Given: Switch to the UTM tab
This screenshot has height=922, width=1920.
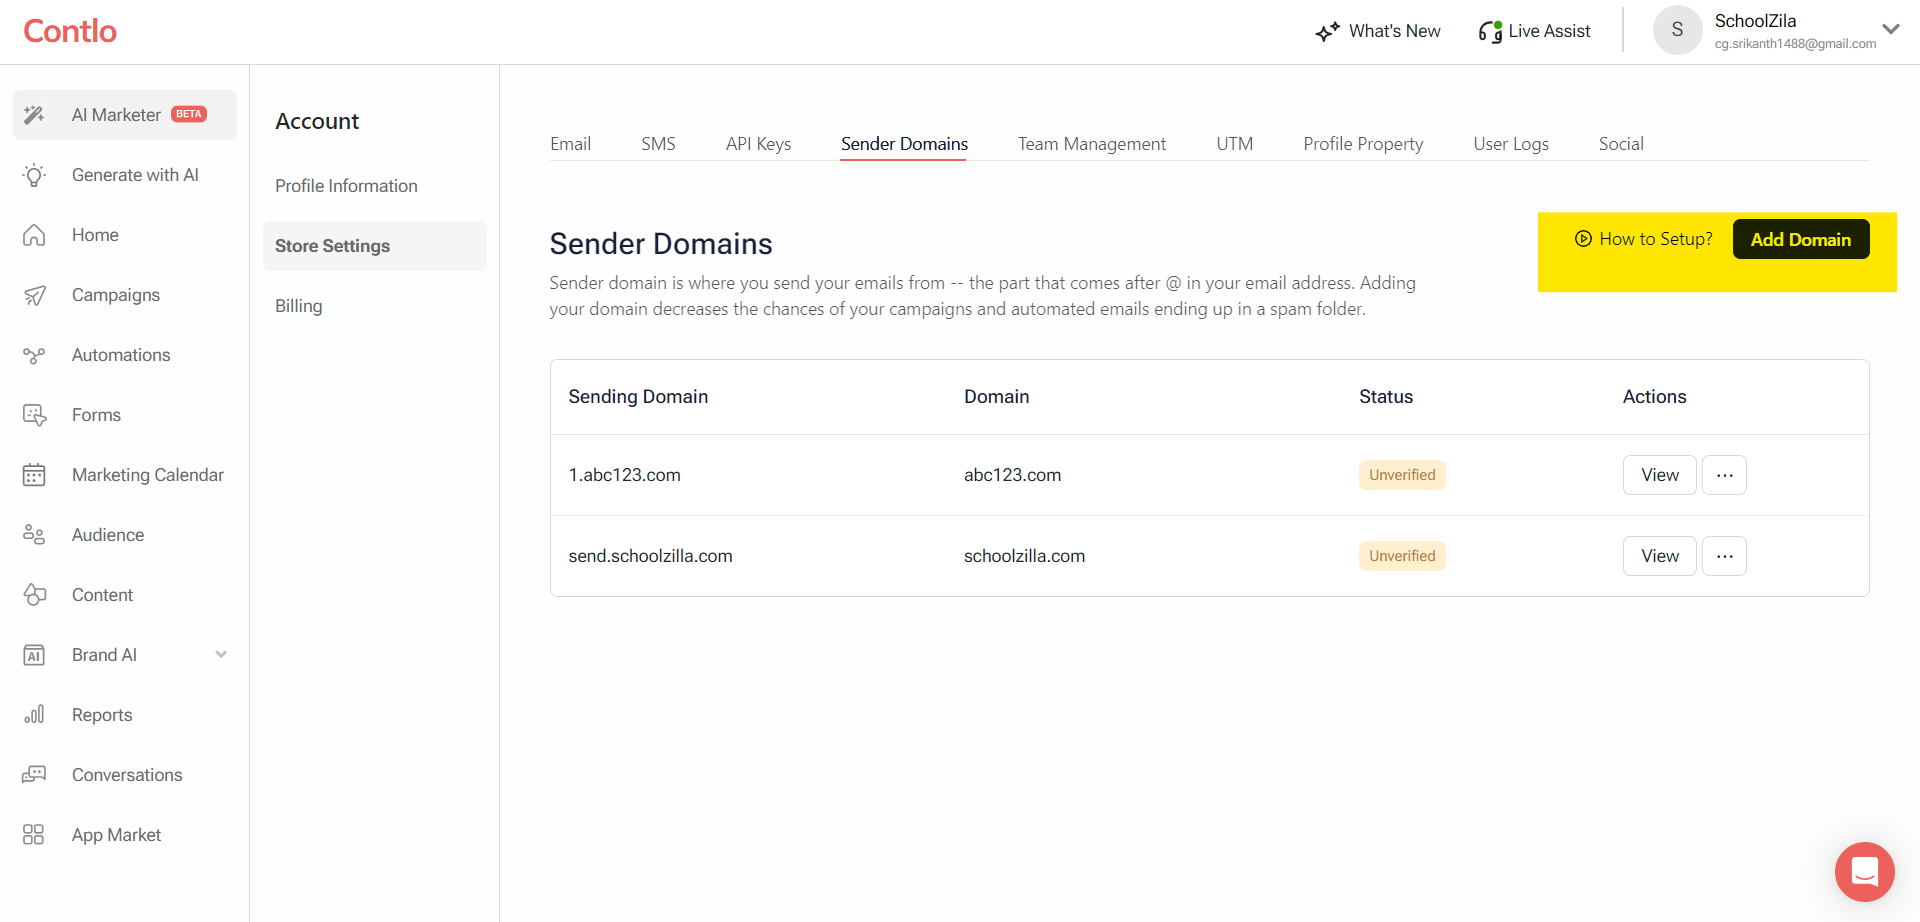Looking at the screenshot, I should click(1235, 144).
